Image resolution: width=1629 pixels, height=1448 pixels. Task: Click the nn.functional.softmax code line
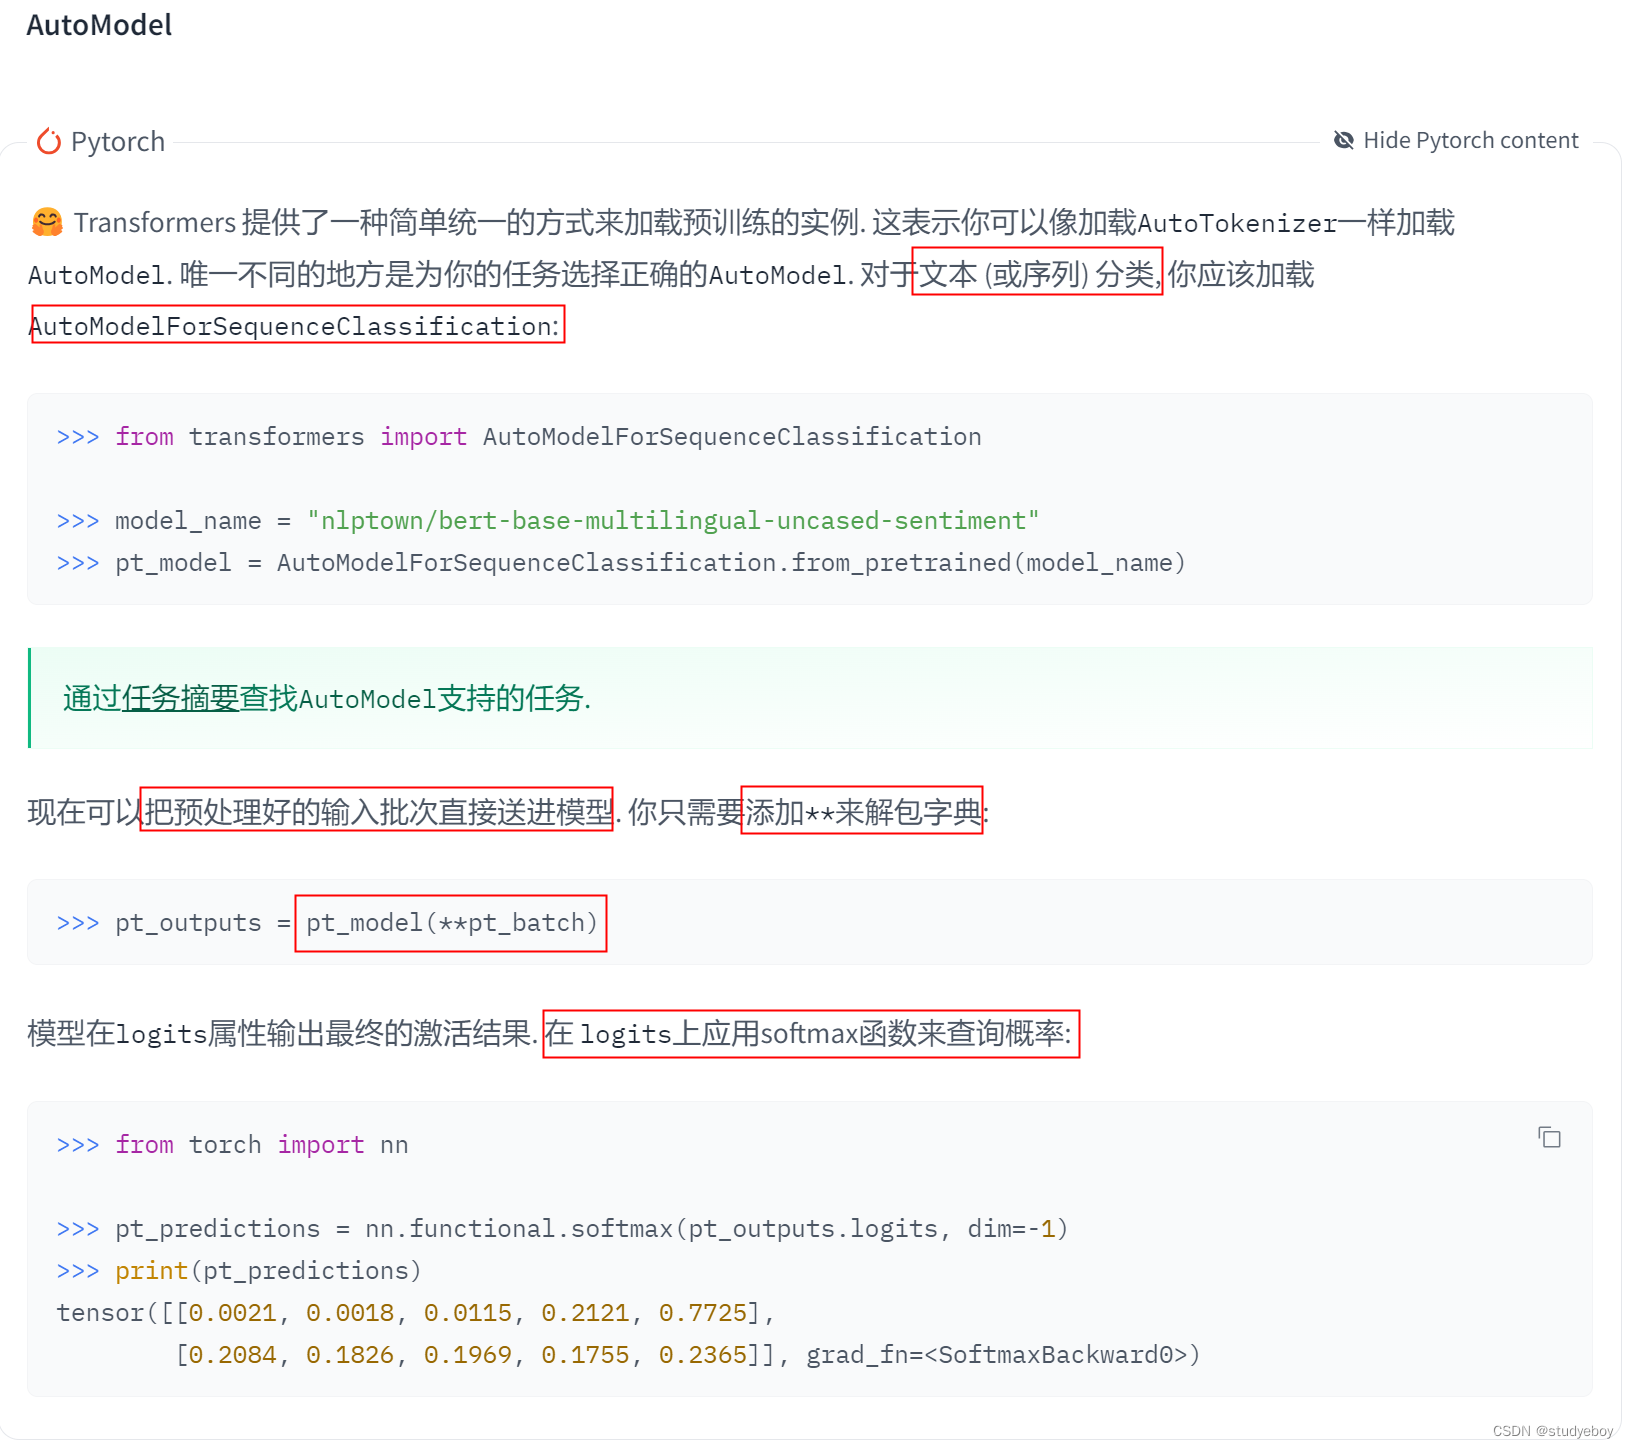pyautogui.click(x=562, y=1229)
